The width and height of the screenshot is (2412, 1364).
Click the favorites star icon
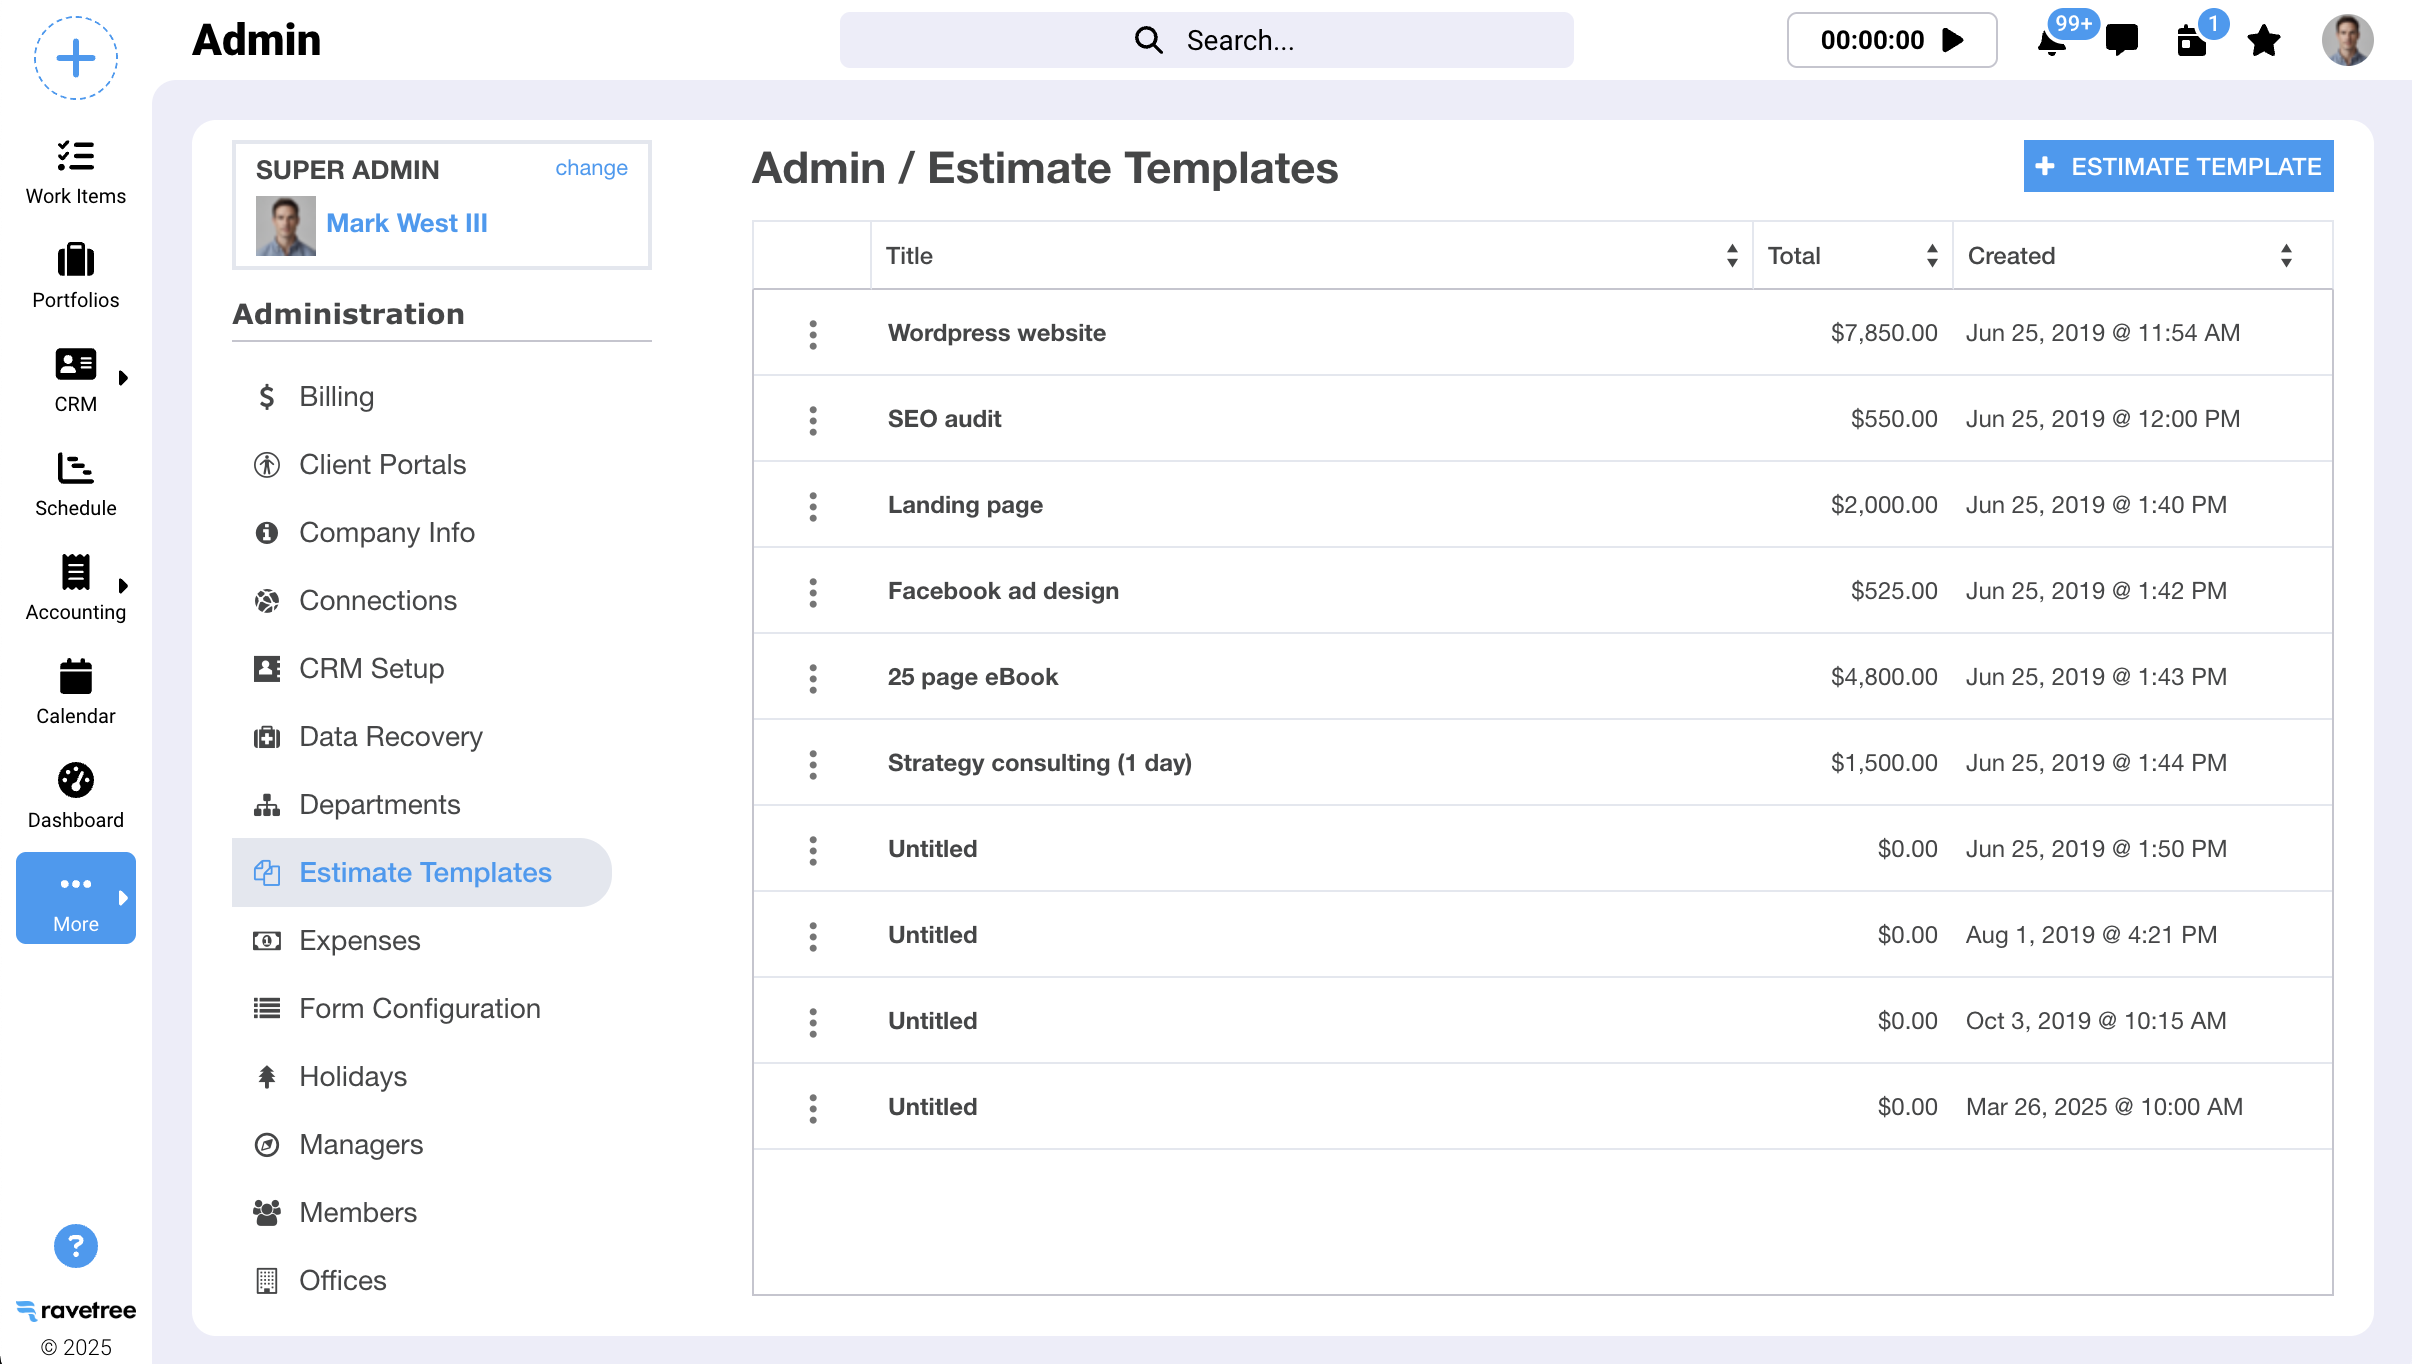pos(2263,41)
